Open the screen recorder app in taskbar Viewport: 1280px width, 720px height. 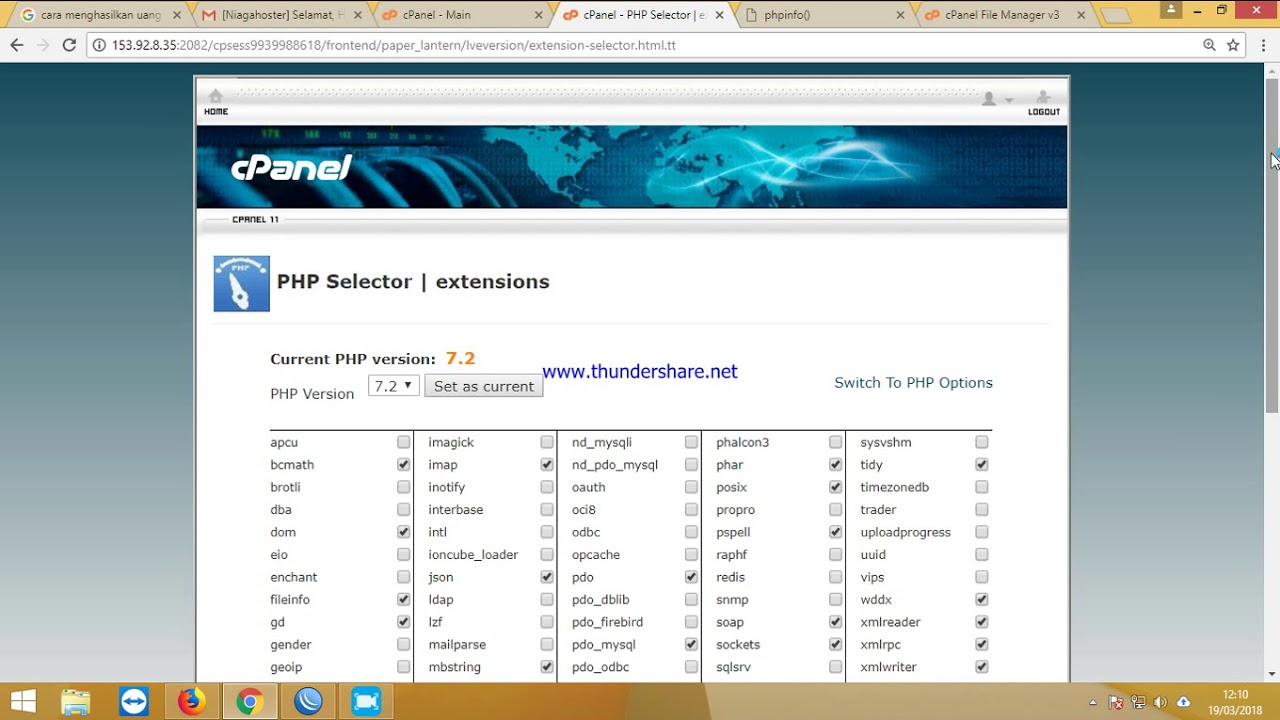(x=366, y=702)
